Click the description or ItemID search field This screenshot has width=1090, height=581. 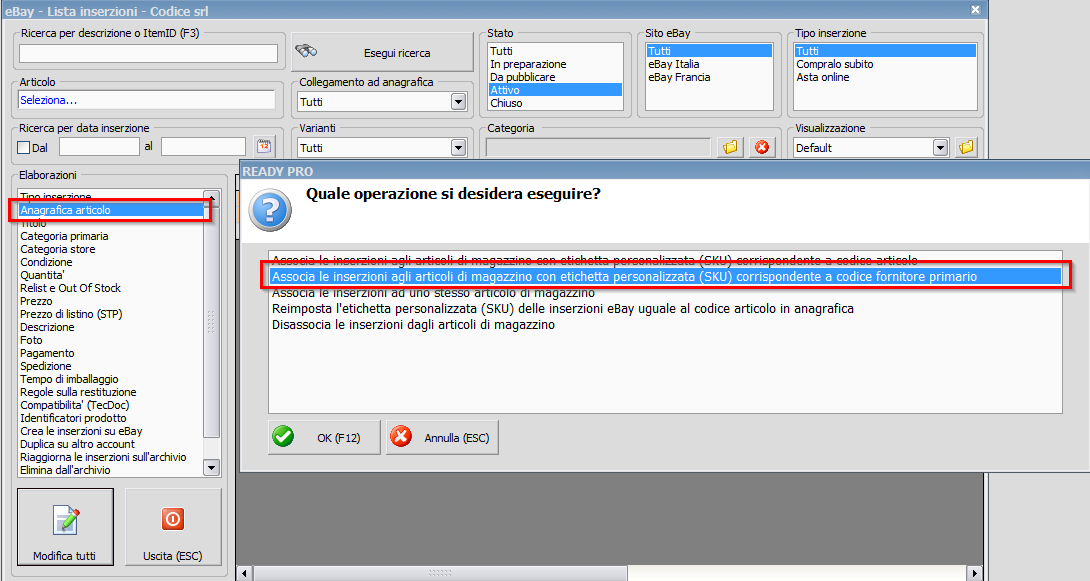148,54
